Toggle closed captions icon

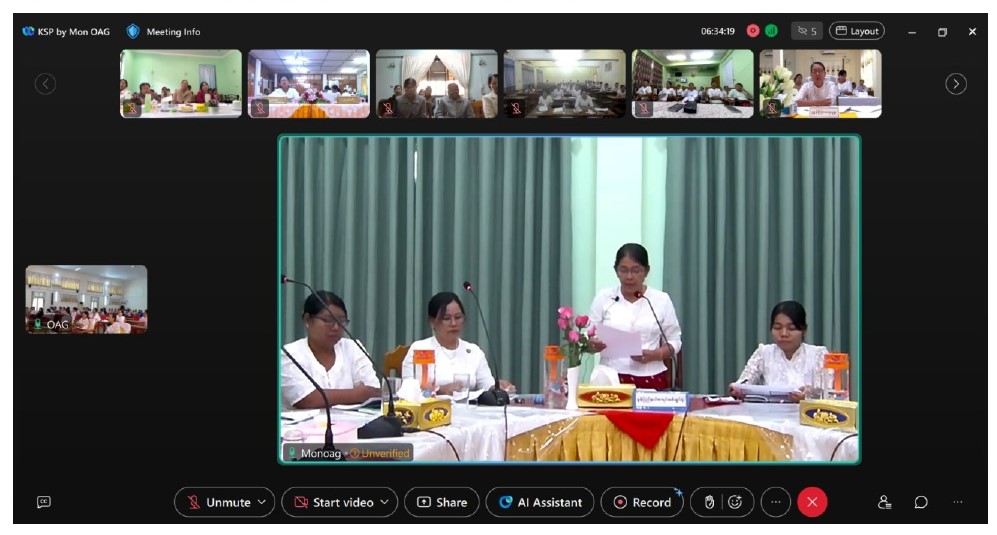click(x=43, y=502)
